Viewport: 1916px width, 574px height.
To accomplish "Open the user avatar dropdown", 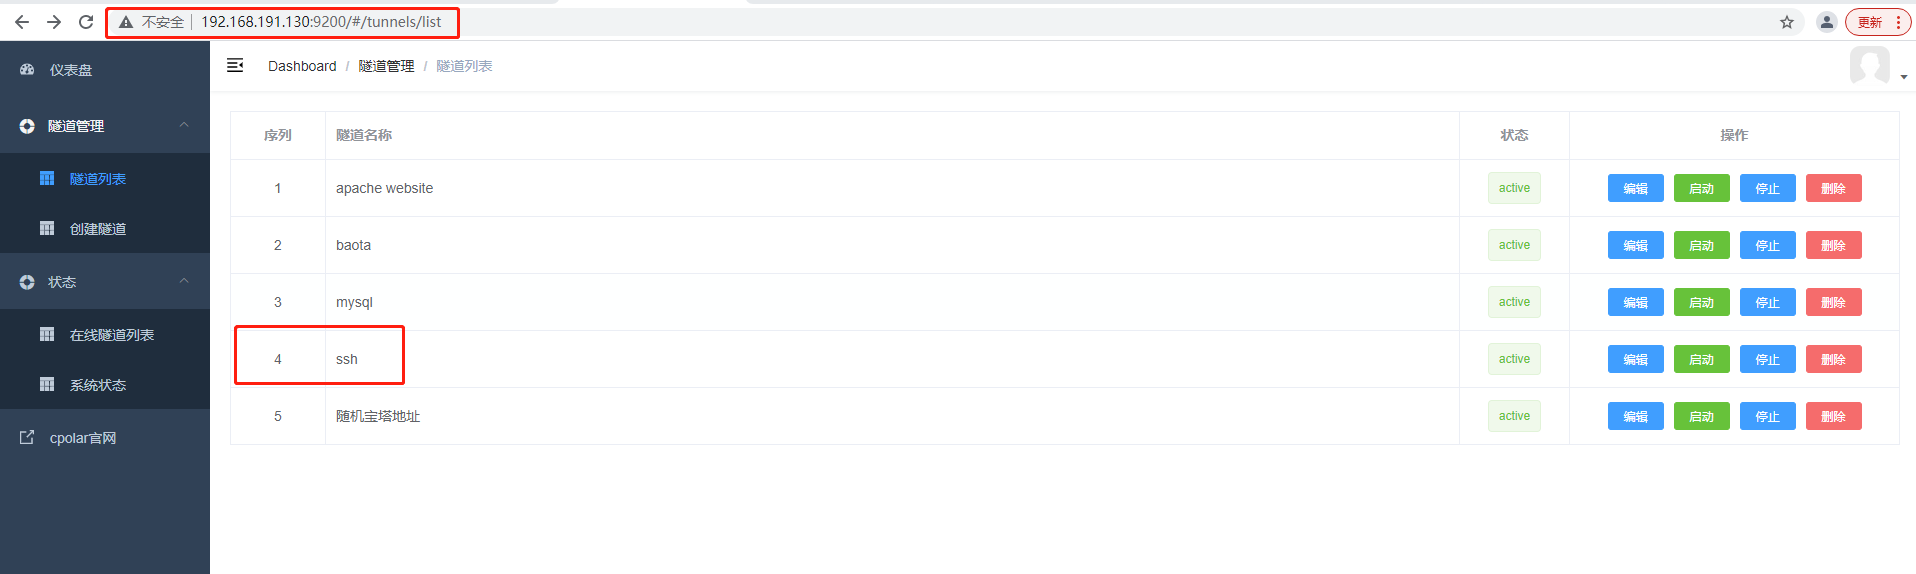I will pos(1877,66).
